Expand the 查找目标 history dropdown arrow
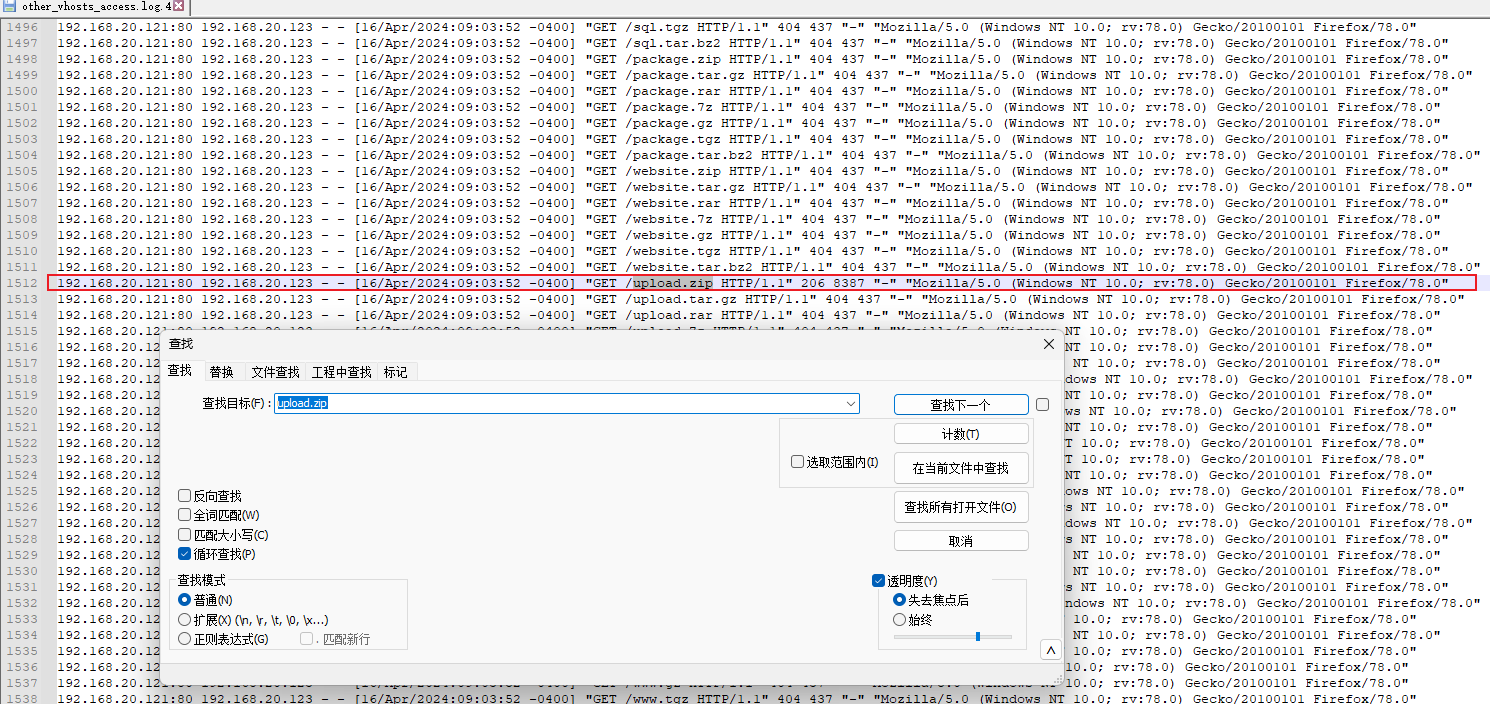The width and height of the screenshot is (1490, 704). (851, 404)
